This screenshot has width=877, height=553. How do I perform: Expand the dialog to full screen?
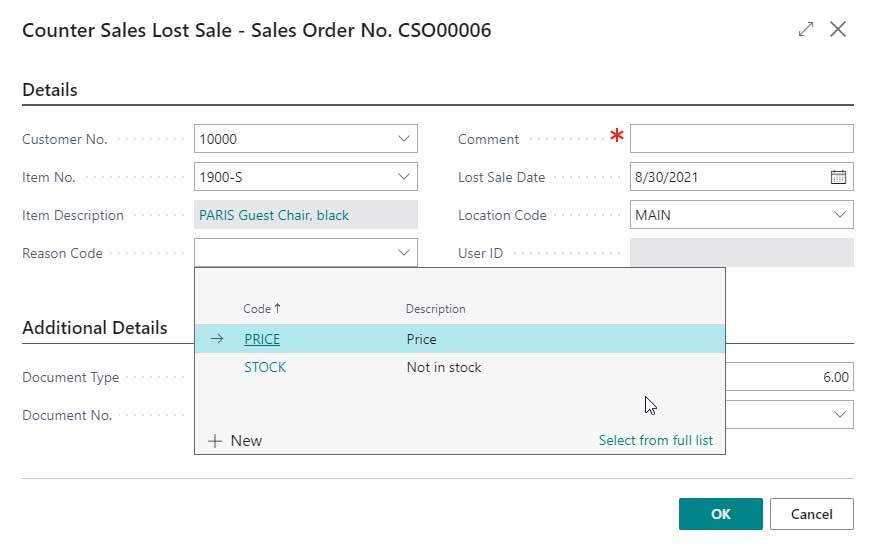[806, 30]
